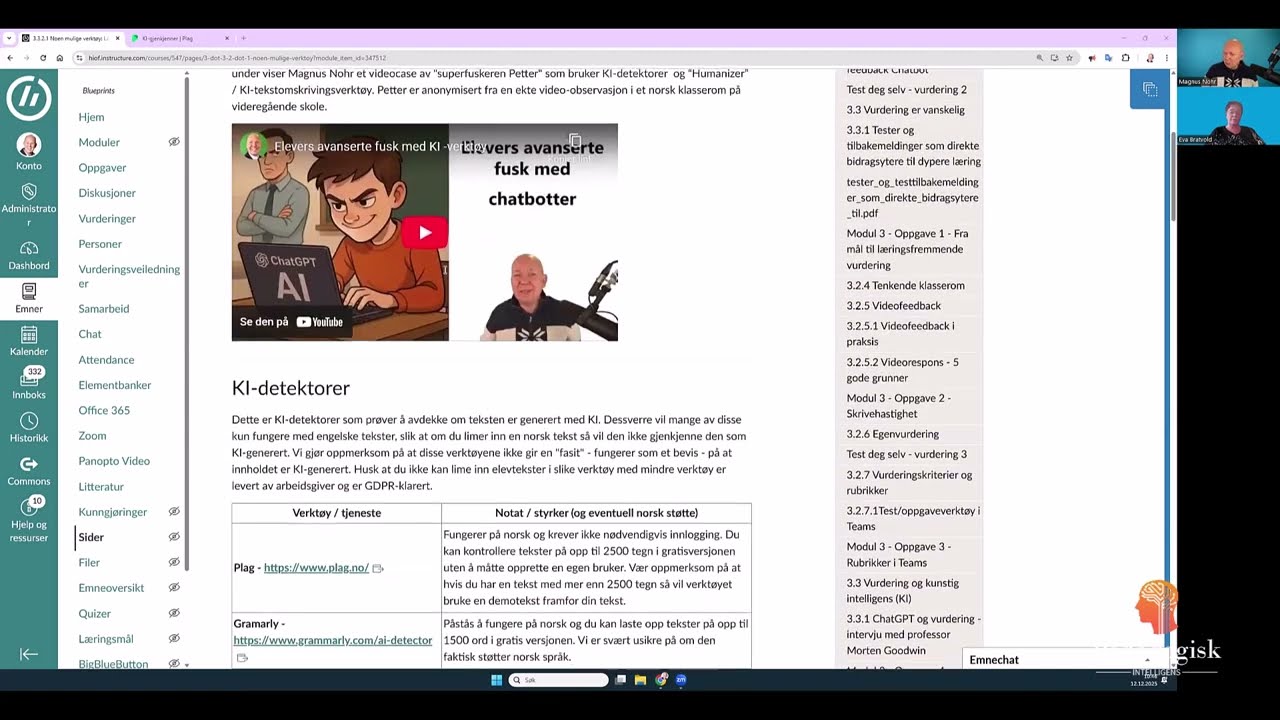Expand the Emnechat panel arrow
Image resolution: width=1280 pixels, height=720 pixels.
(1147, 660)
